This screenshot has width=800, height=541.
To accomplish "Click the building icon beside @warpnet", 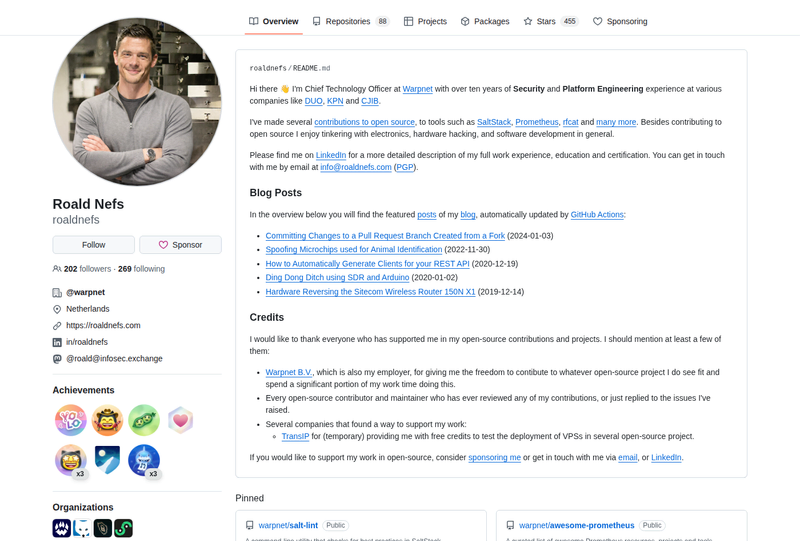I will 57,292.
